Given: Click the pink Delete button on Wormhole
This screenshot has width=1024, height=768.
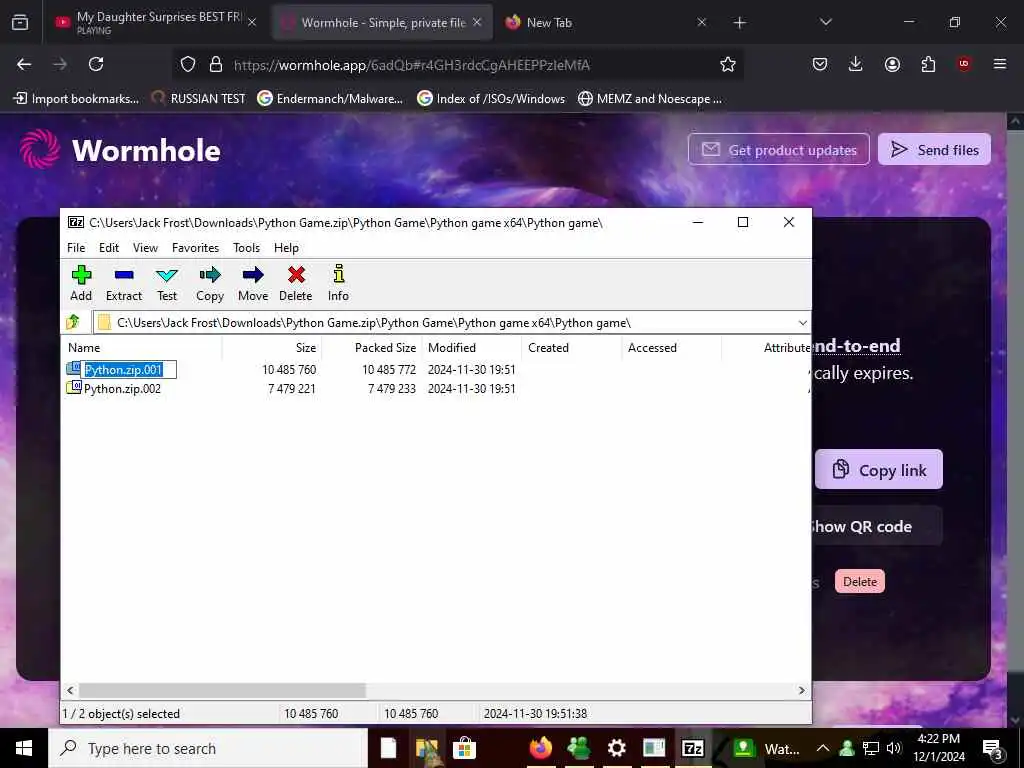Looking at the screenshot, I should 859,581.
